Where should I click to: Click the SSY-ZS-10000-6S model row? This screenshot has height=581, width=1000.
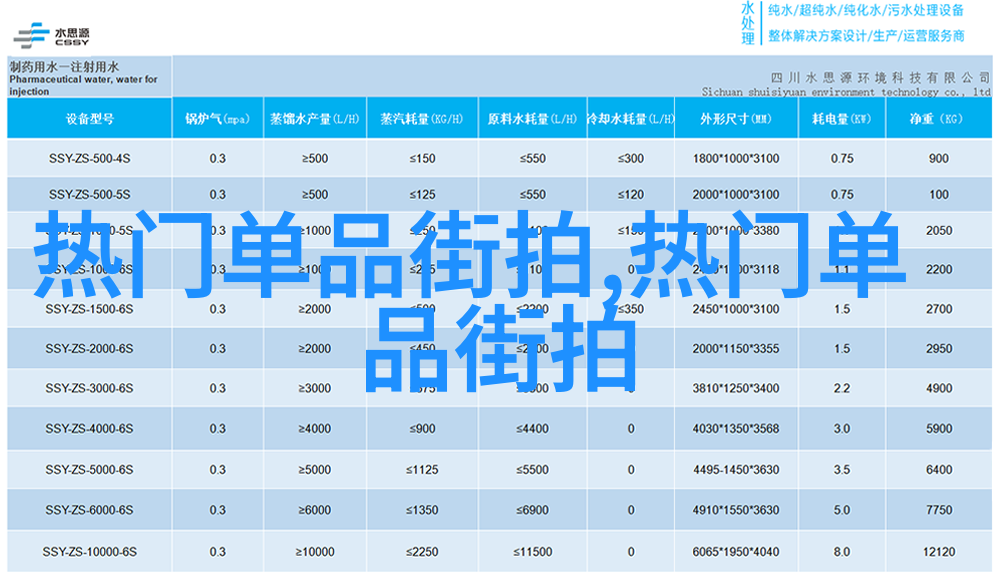89,552
